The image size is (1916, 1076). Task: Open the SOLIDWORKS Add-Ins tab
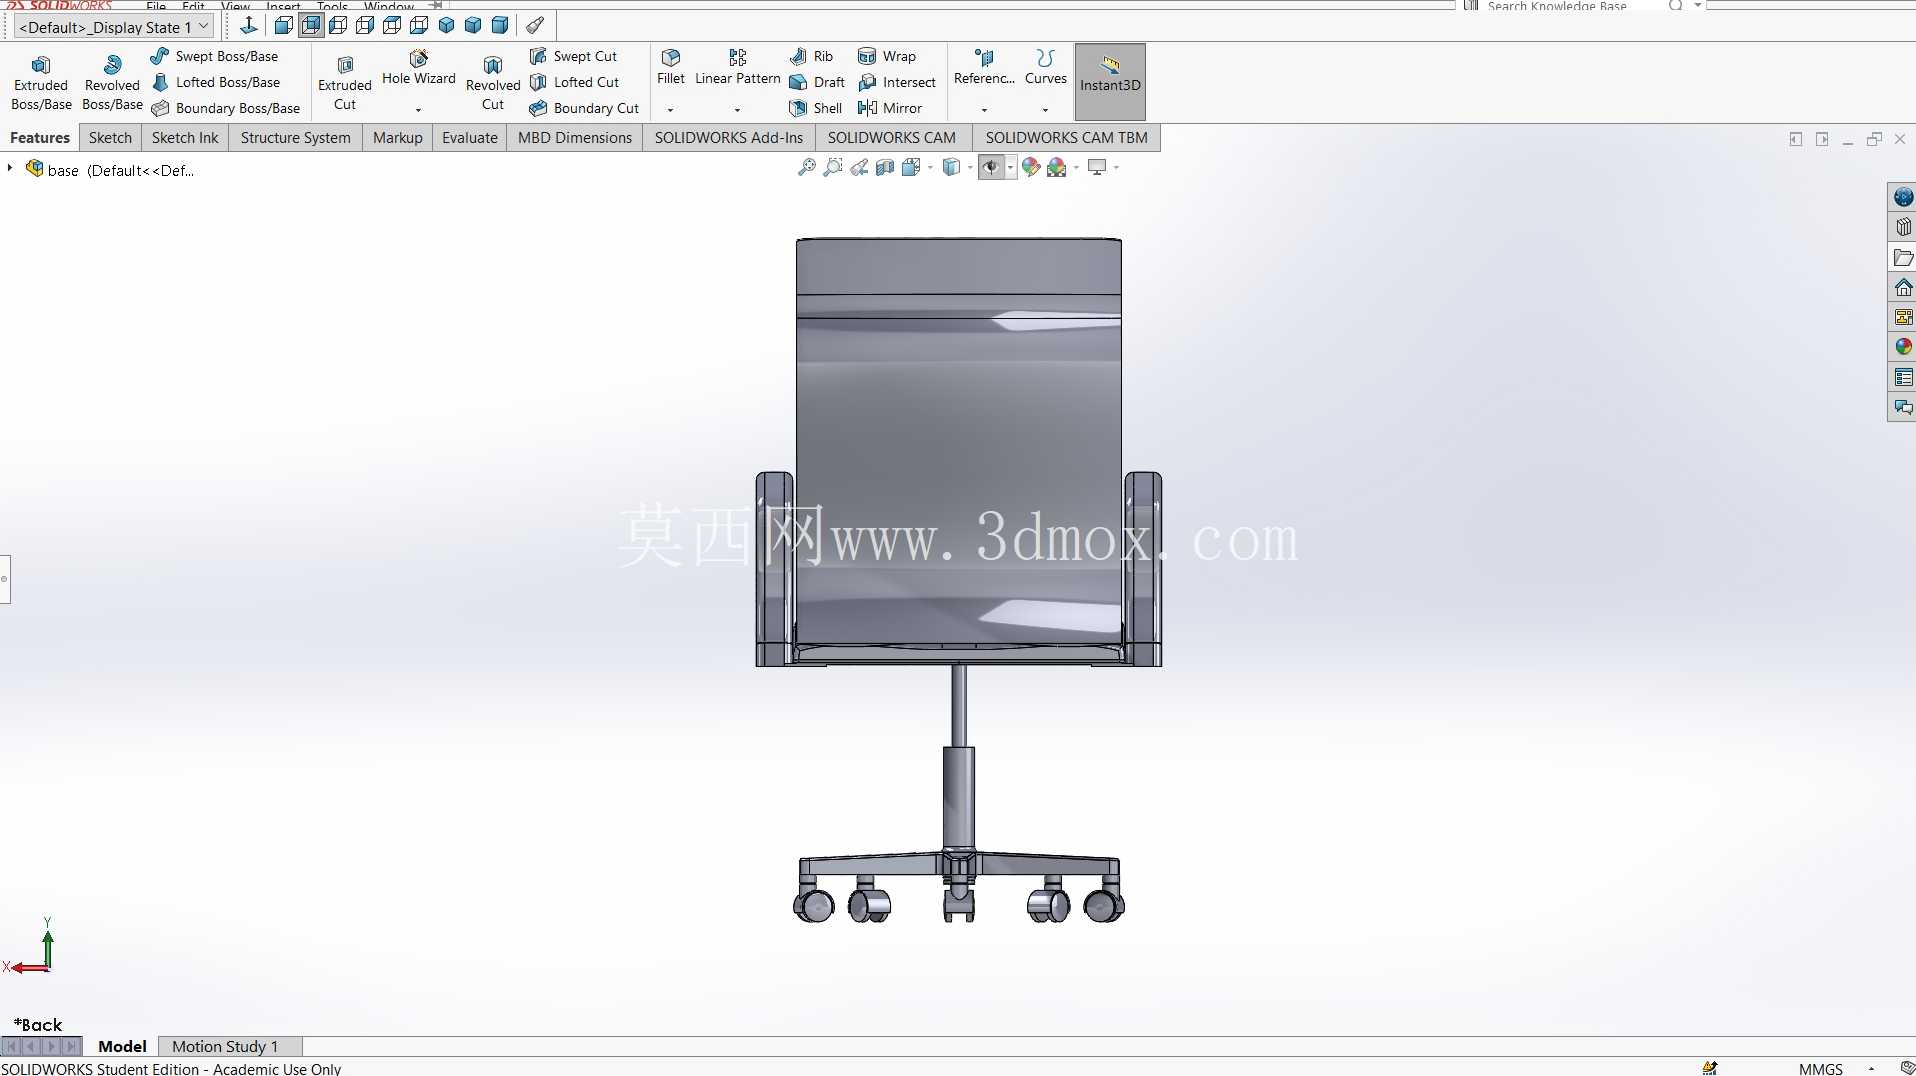729,138
